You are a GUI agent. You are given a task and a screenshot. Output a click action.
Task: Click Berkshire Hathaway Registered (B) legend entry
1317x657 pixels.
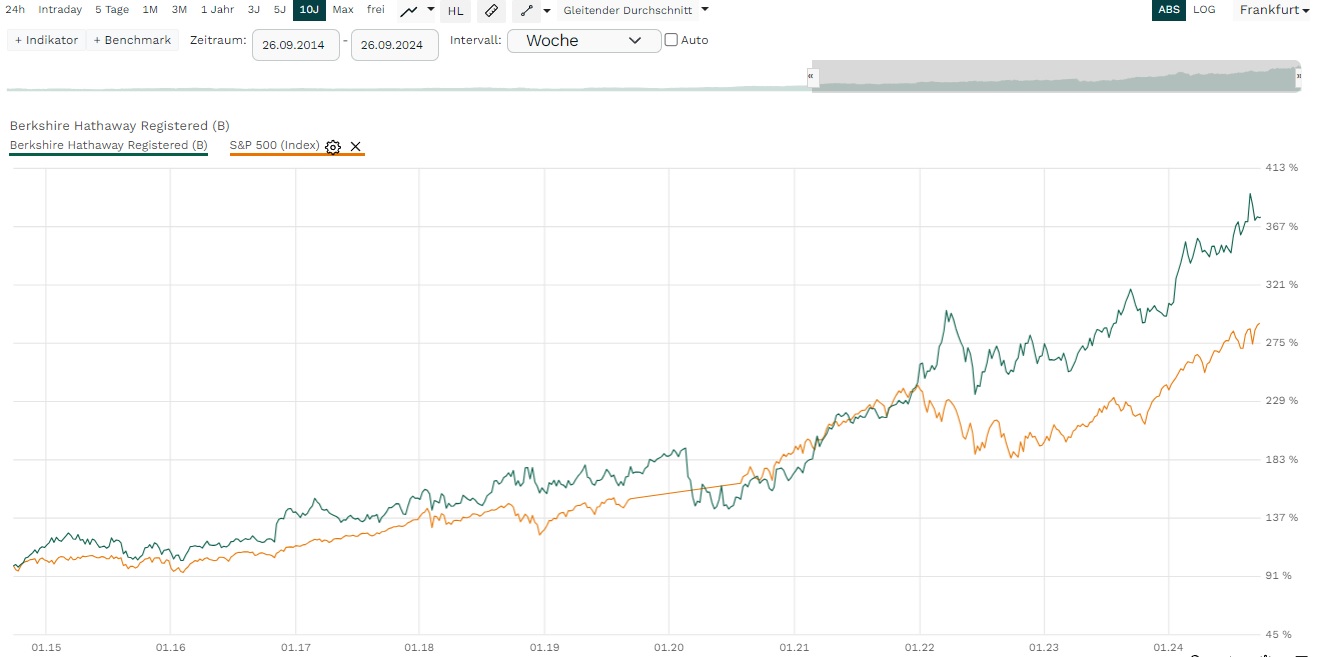coord(108,146)
